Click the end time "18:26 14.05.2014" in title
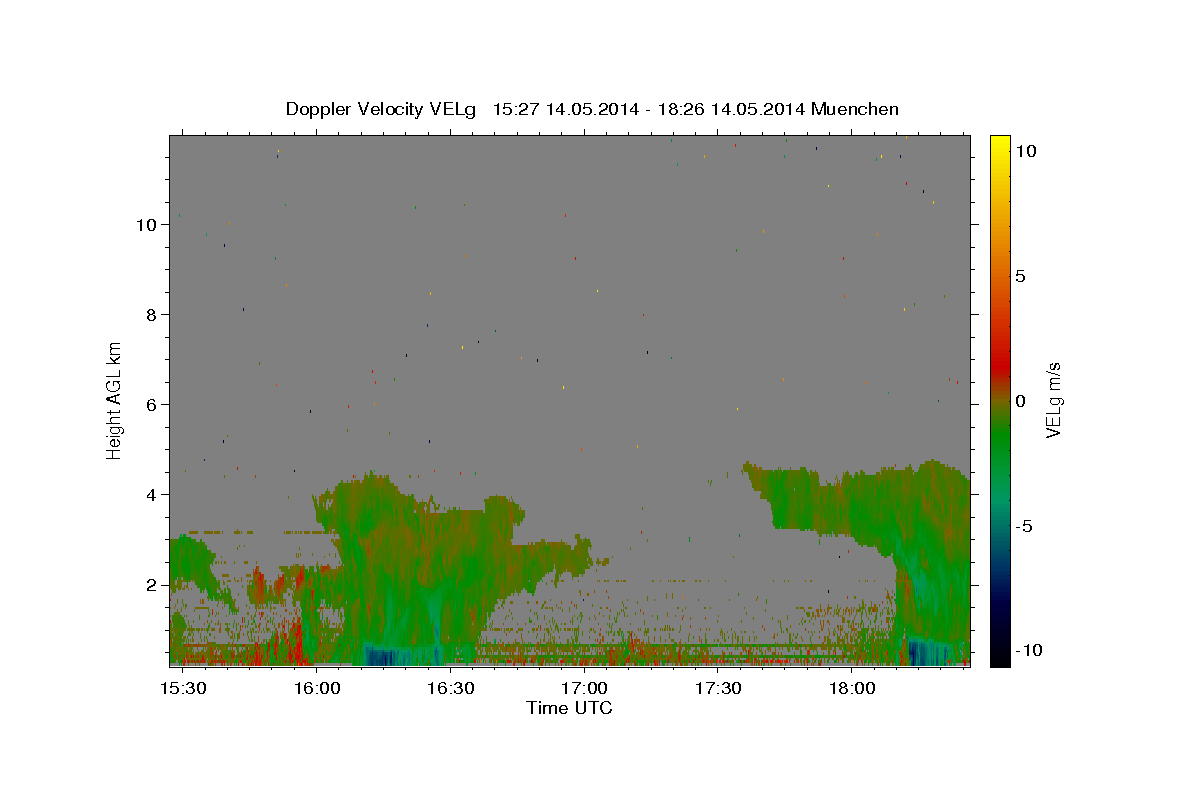Screen dimensions: 1200x800 733,109
